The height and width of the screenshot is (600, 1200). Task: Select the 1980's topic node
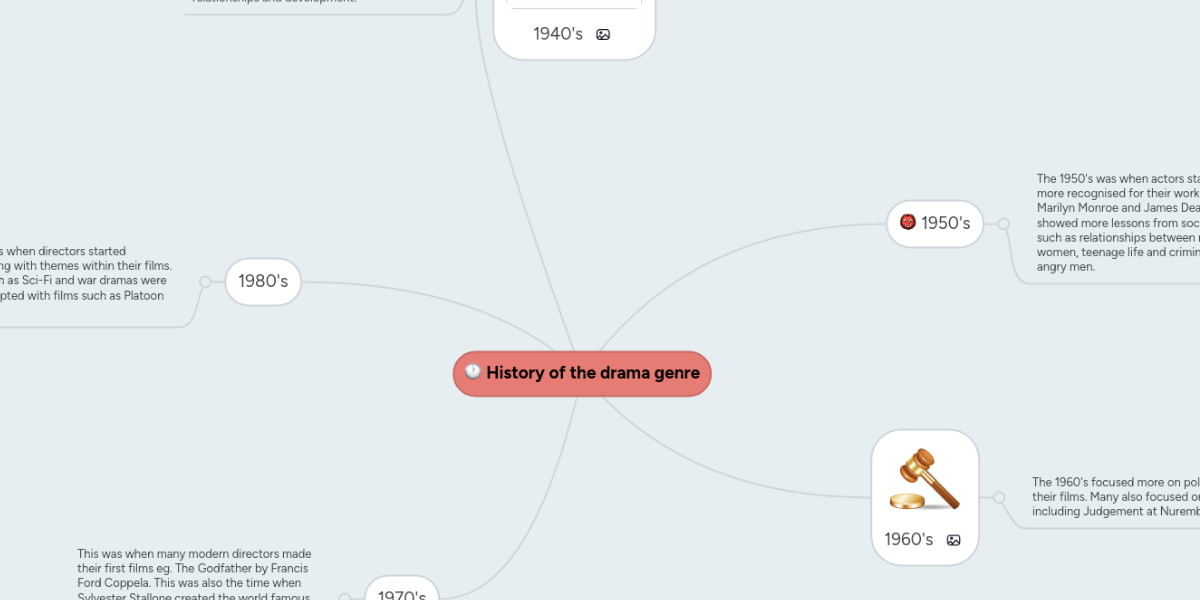263,282
